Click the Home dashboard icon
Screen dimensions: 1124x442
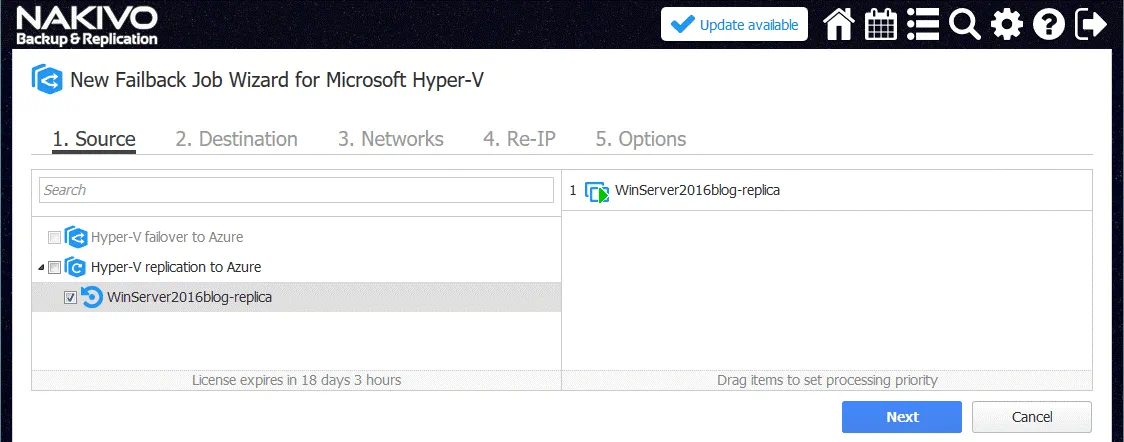tap(839, 25)
